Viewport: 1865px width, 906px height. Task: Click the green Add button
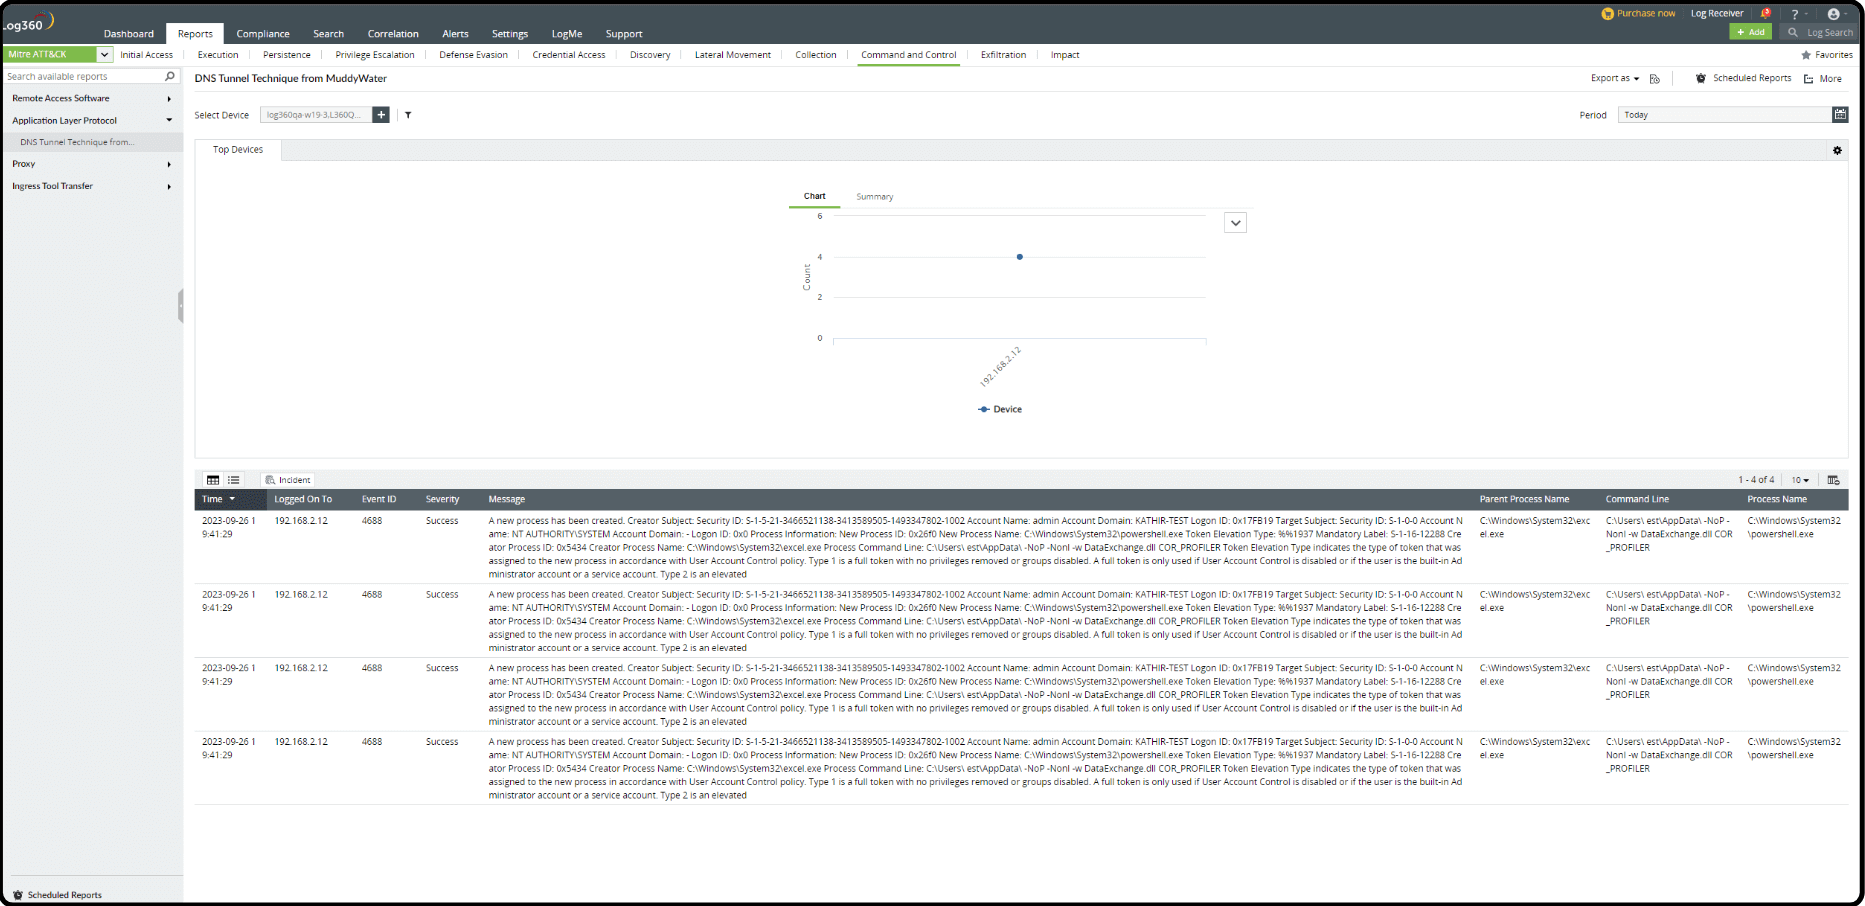point(1751,32)
